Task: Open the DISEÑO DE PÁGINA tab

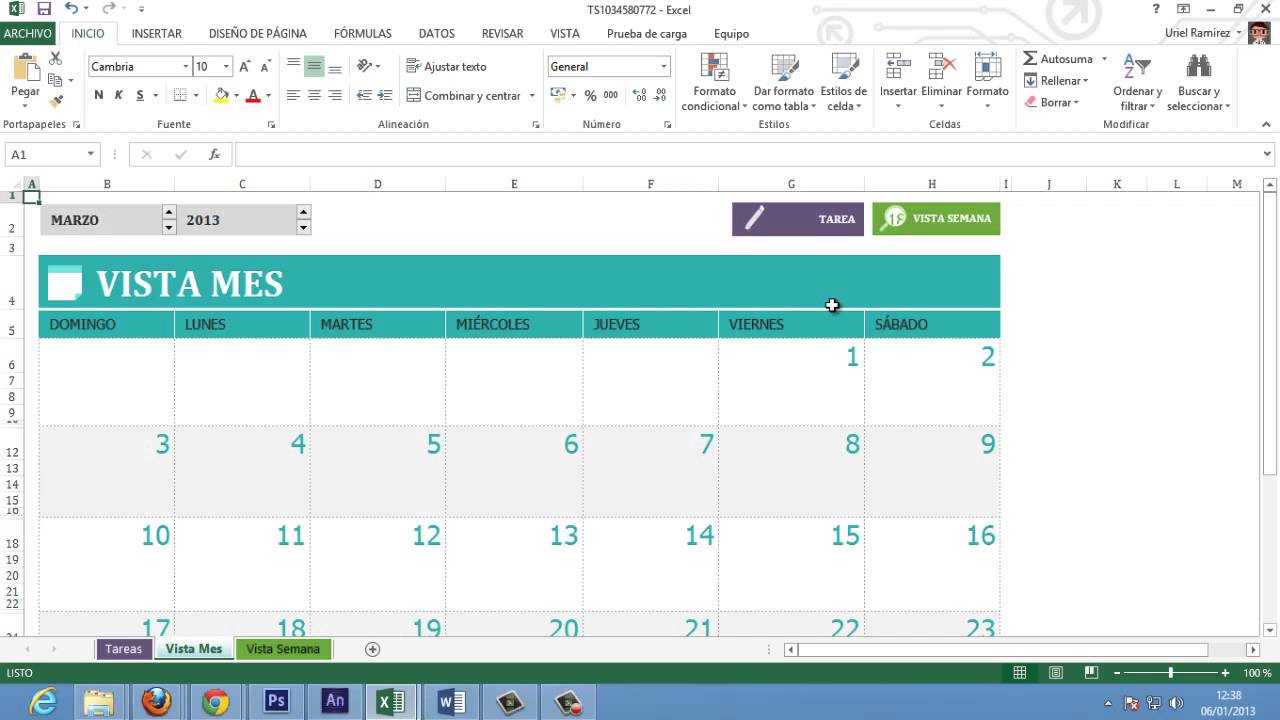Action: click(258, 33)
